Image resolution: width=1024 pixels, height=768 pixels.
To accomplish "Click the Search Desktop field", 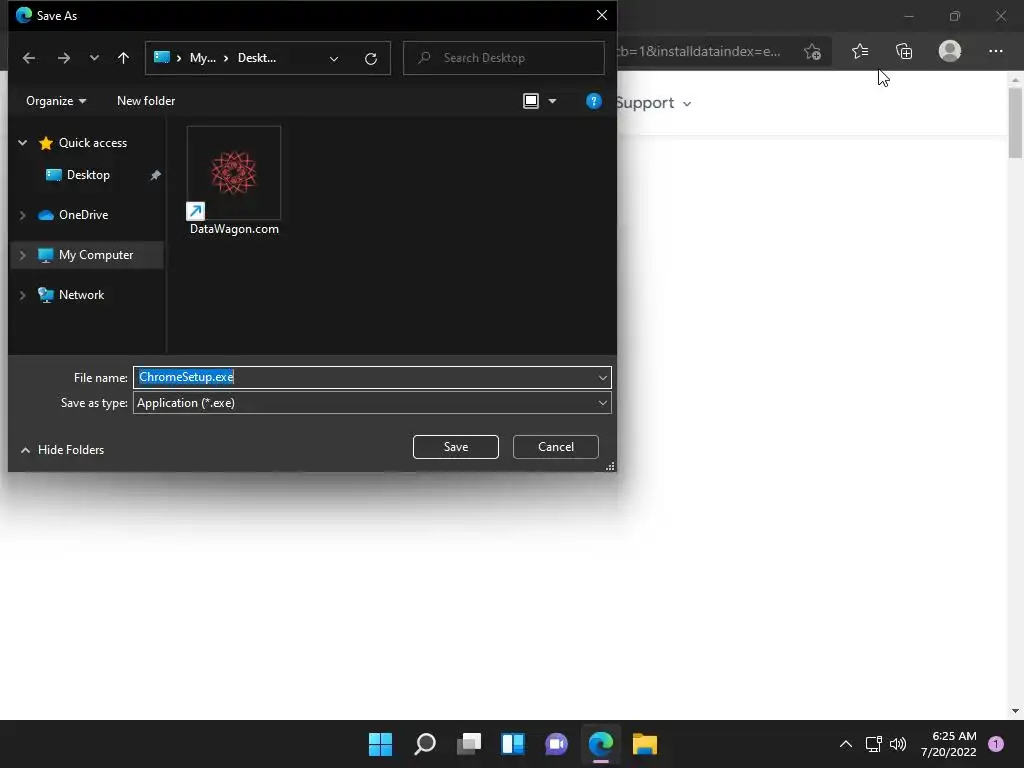I will point(504,58).
